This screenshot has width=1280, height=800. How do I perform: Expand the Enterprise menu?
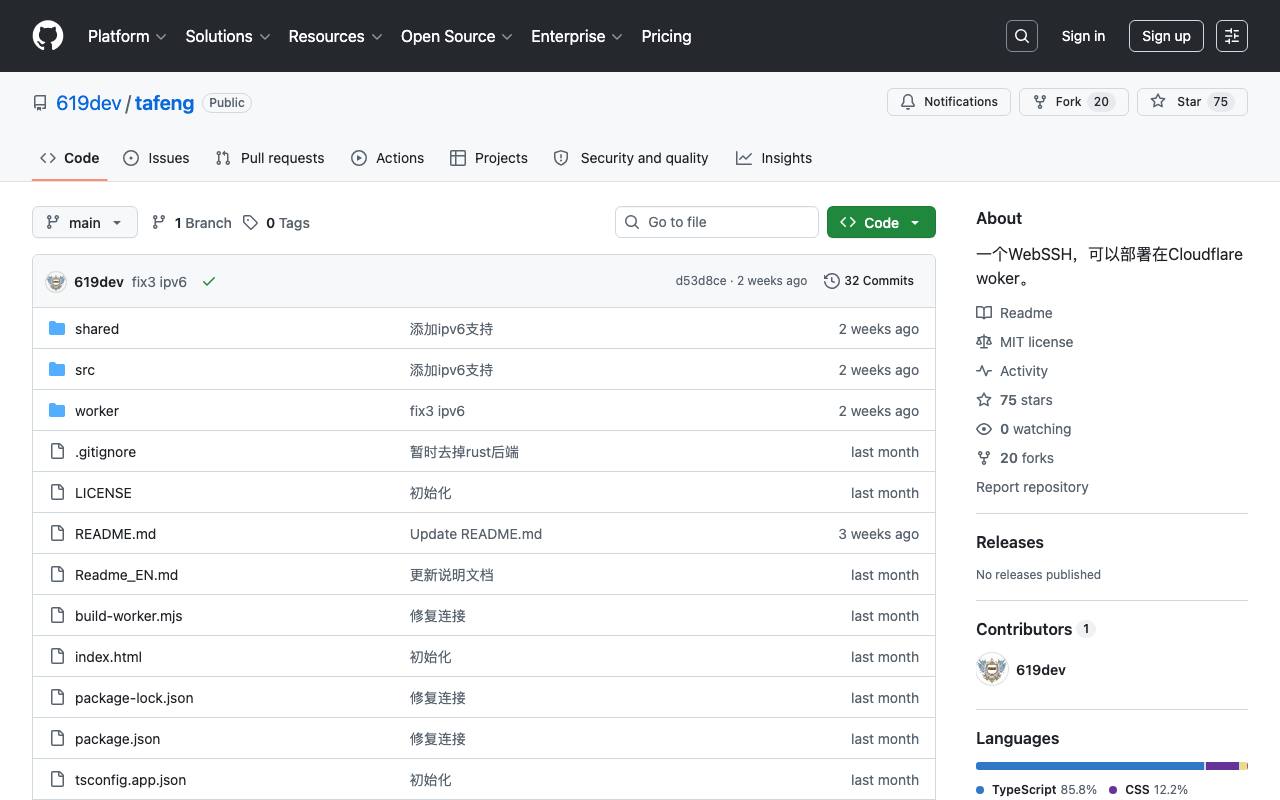(577, 36)
